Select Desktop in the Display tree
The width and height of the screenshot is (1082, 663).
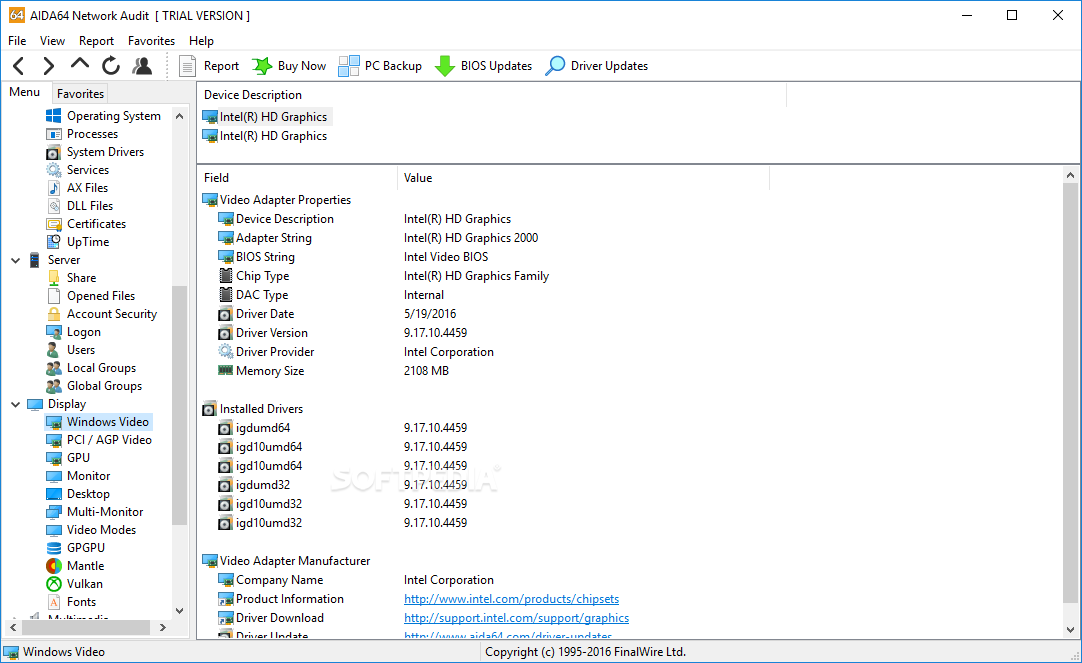[x=78, y=493]
